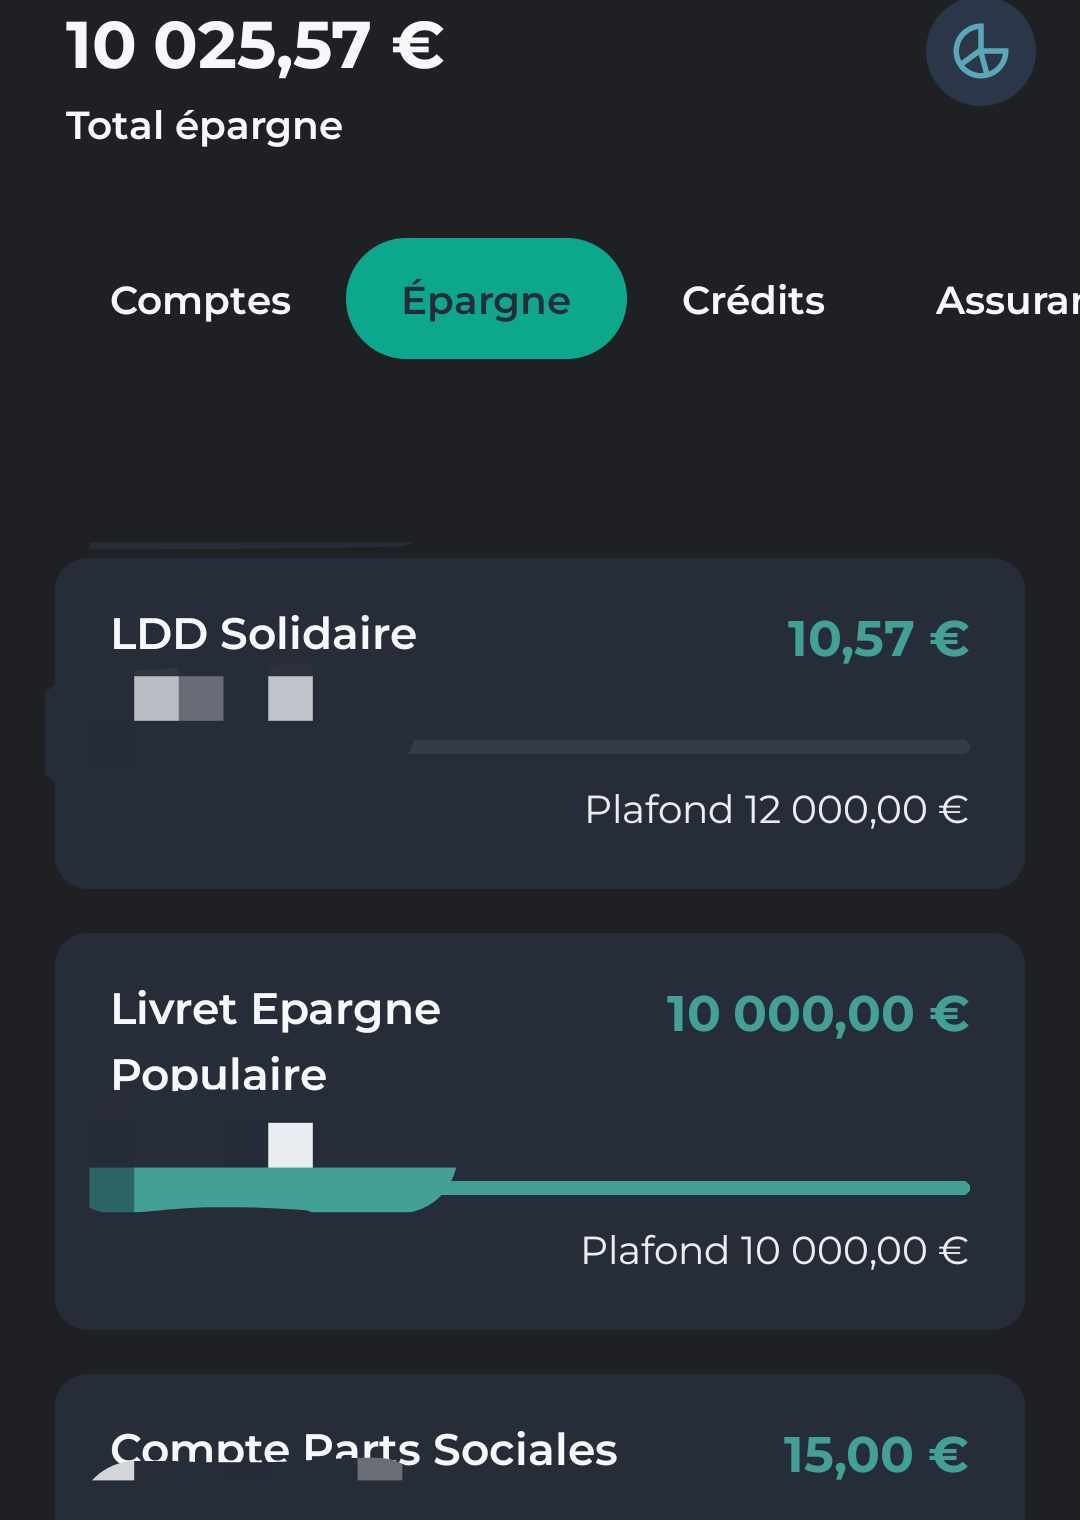This screenshot has width=1080, height=1520.
Task: Go to the Assurances tab
Action: [x=1005, y=300]
